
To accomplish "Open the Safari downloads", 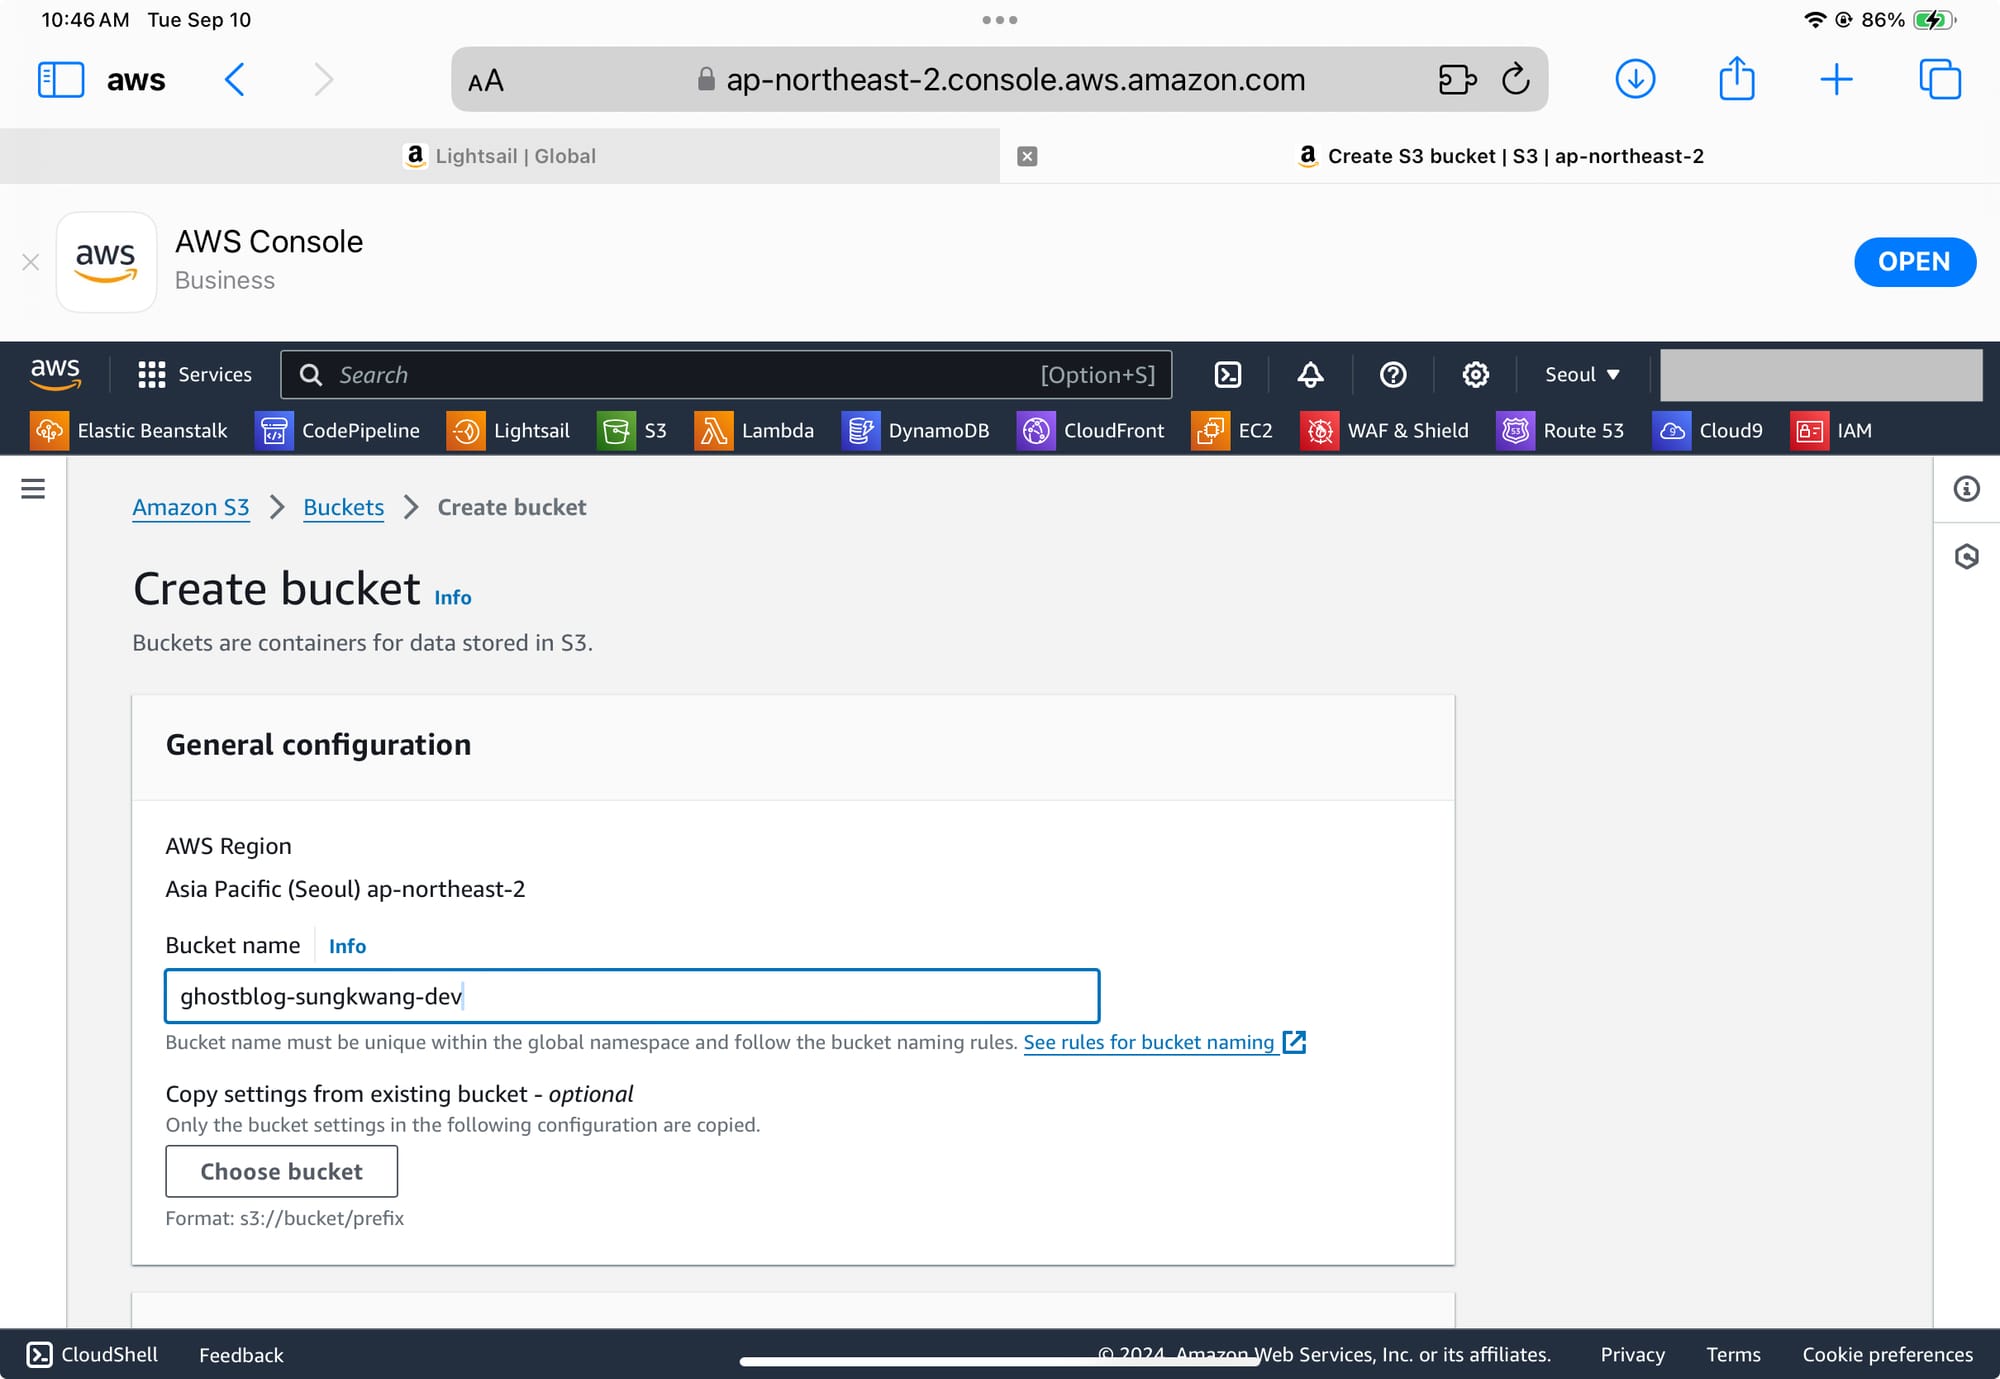I will click(1635, 79).
